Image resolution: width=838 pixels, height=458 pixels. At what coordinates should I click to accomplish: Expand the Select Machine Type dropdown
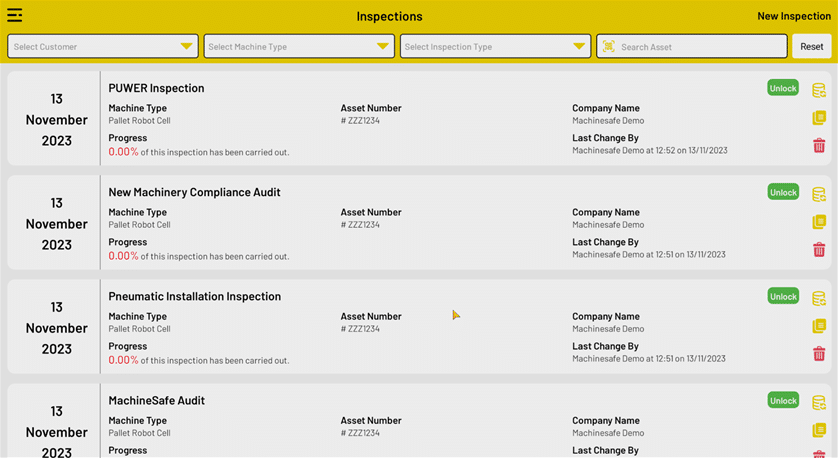tap(298, 47)
